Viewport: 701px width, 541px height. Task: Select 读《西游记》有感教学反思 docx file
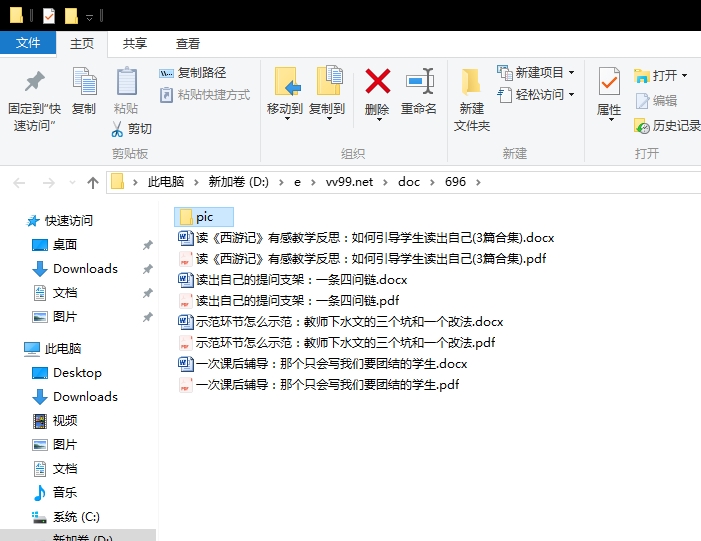point(366,238)
